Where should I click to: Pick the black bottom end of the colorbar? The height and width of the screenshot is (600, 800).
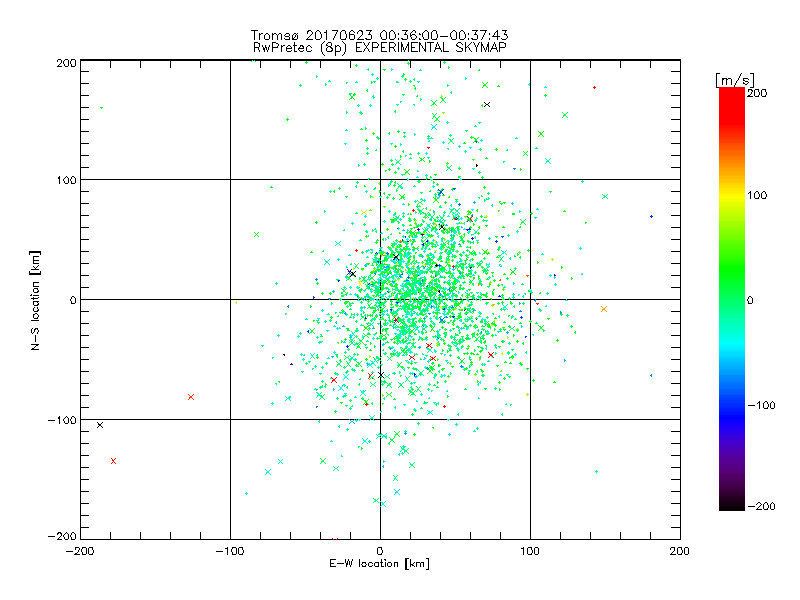pyautogui.click(x=732, y=505)
